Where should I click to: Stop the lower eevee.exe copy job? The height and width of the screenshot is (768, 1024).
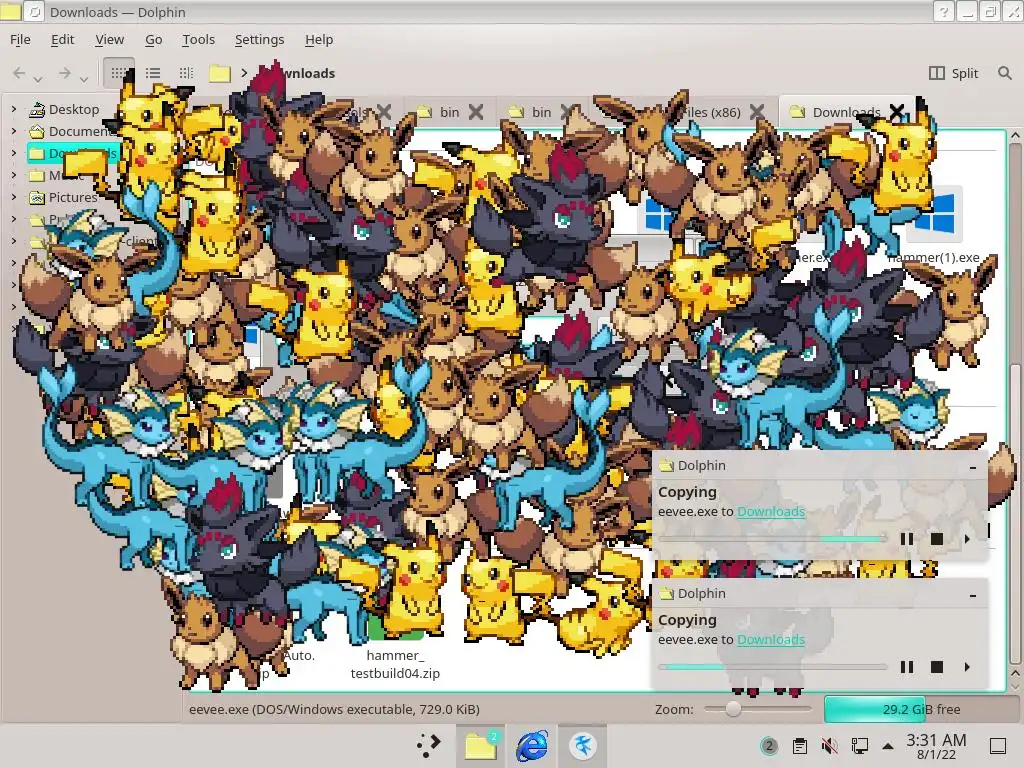[x=936, y=667]
